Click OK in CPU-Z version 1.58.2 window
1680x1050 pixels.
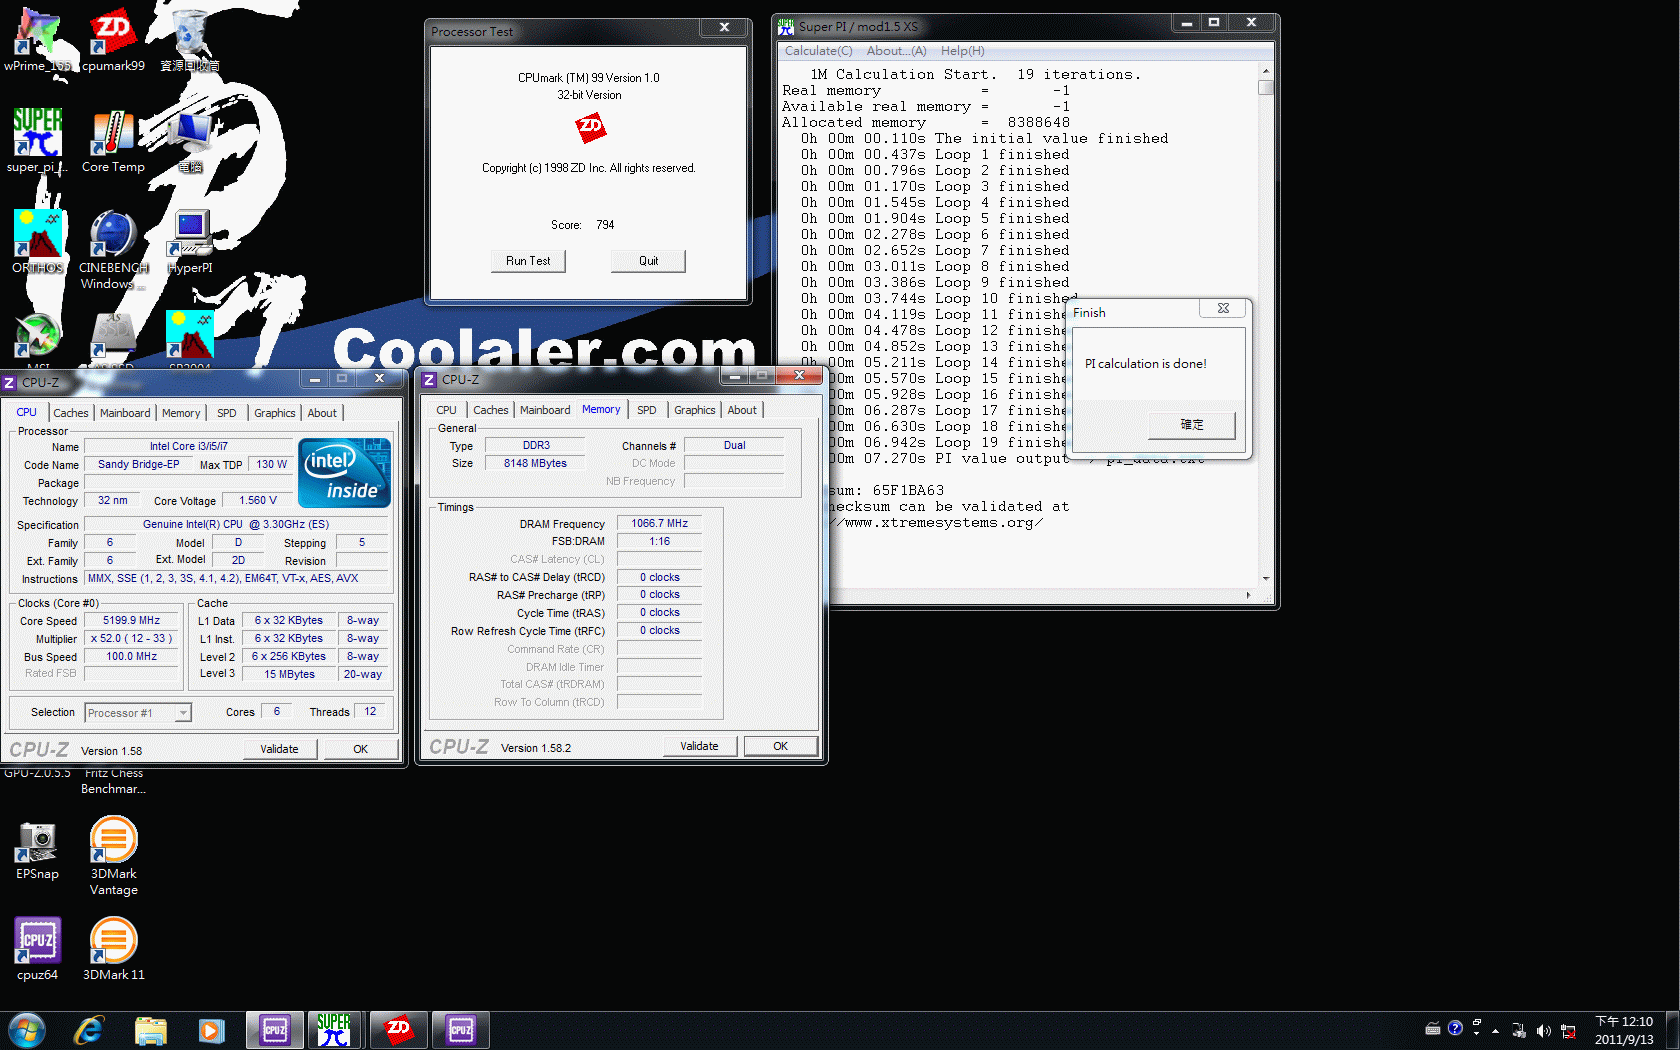click(780, 746)
